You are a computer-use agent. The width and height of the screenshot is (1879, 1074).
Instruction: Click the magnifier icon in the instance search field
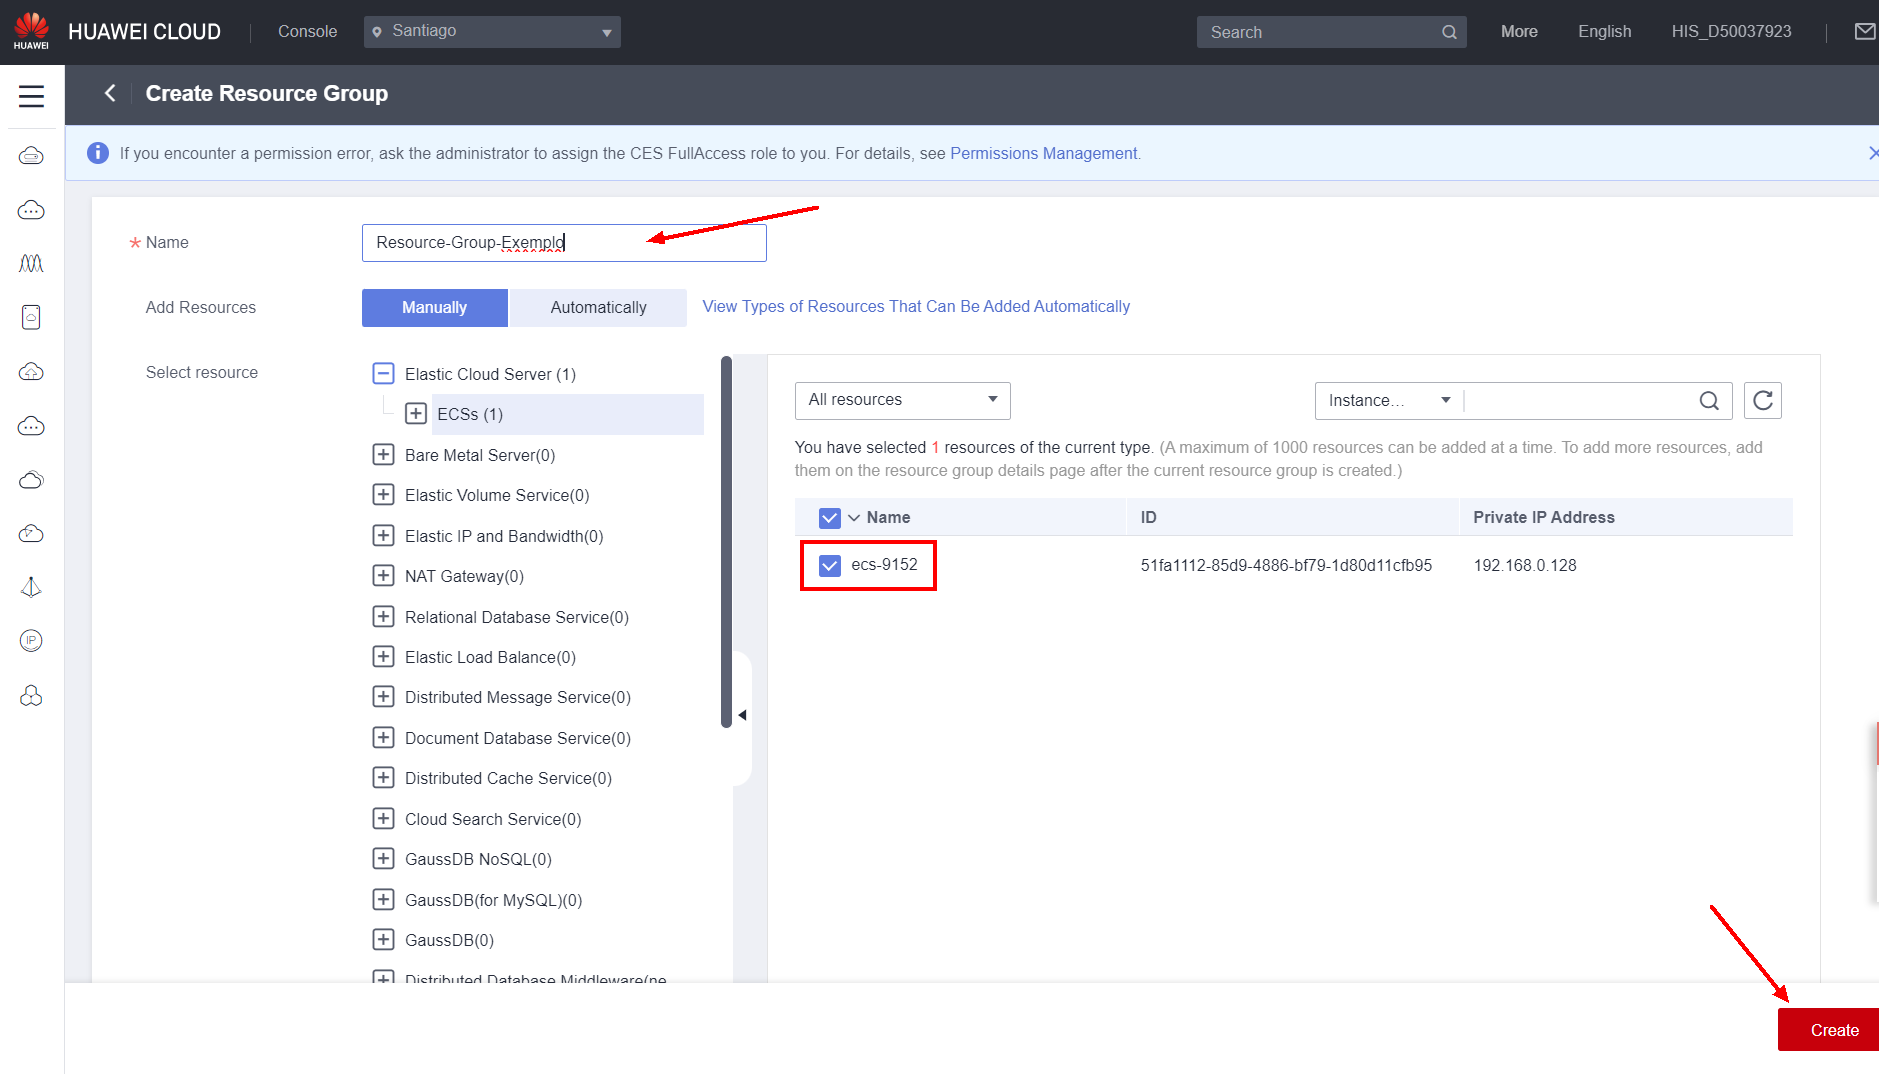coord(1709,401)
